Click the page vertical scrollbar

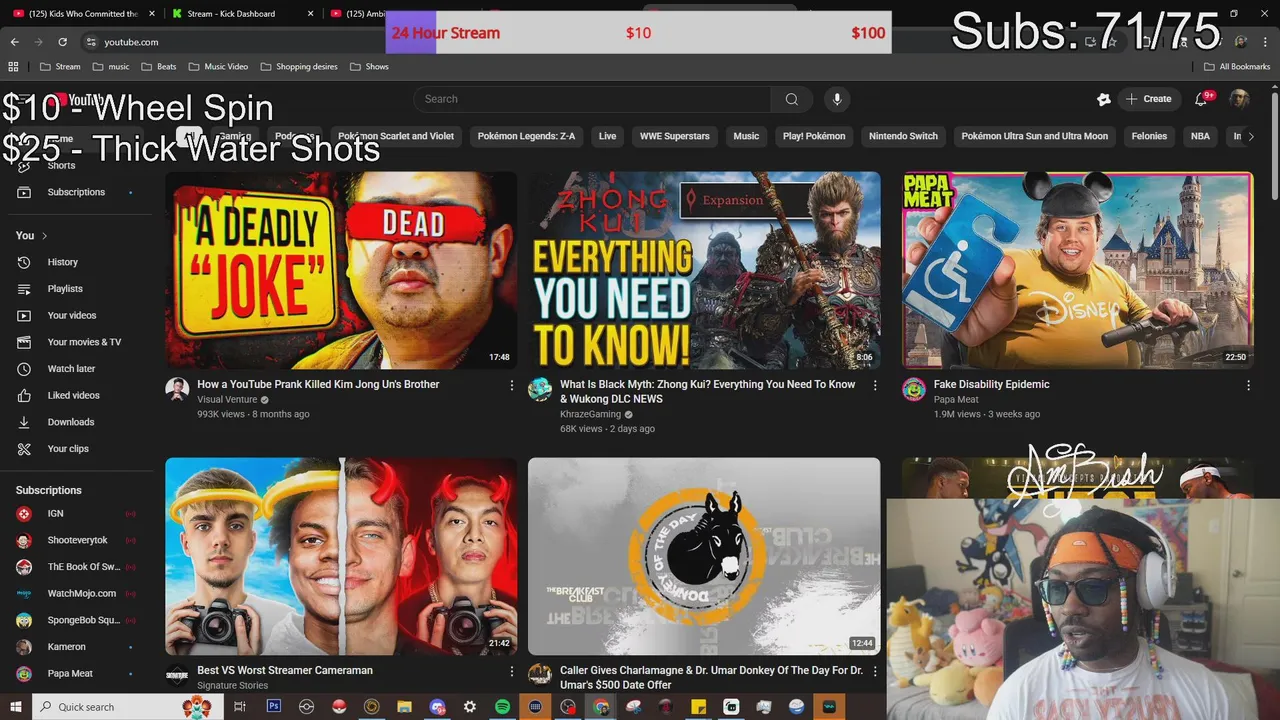pos(1274,146)
